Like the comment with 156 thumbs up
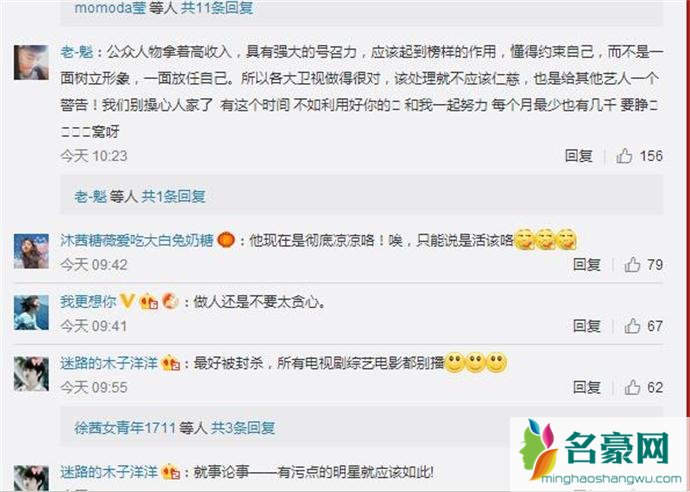Screen dimensions: 690x492 click(x=624, y=156)
